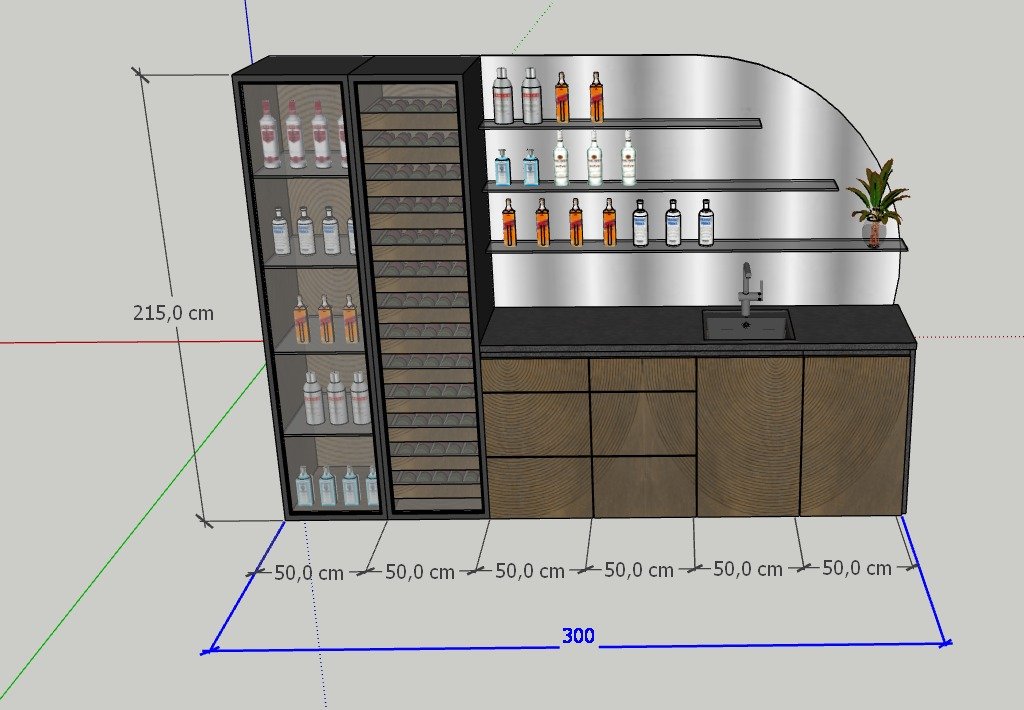Select the bottom drawer of the second base cabinet
The height and width of the screenshot is (710, 1024).
[643, 486]
